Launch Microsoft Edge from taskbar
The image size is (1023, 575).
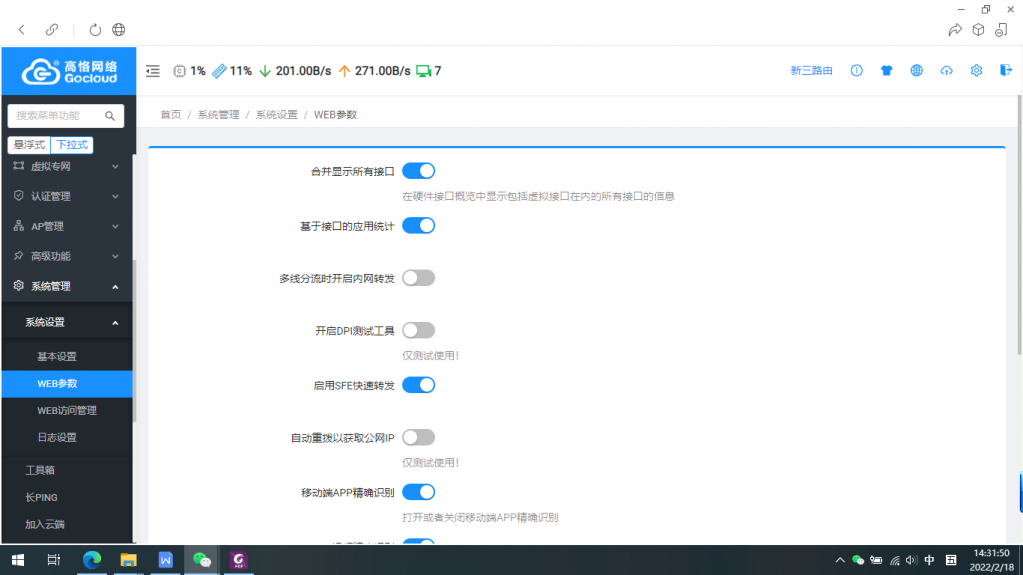[92, 560]
